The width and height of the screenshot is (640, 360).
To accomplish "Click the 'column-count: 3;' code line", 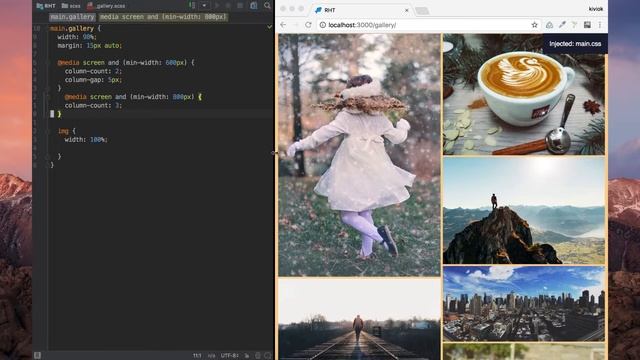I will [93, 105].
